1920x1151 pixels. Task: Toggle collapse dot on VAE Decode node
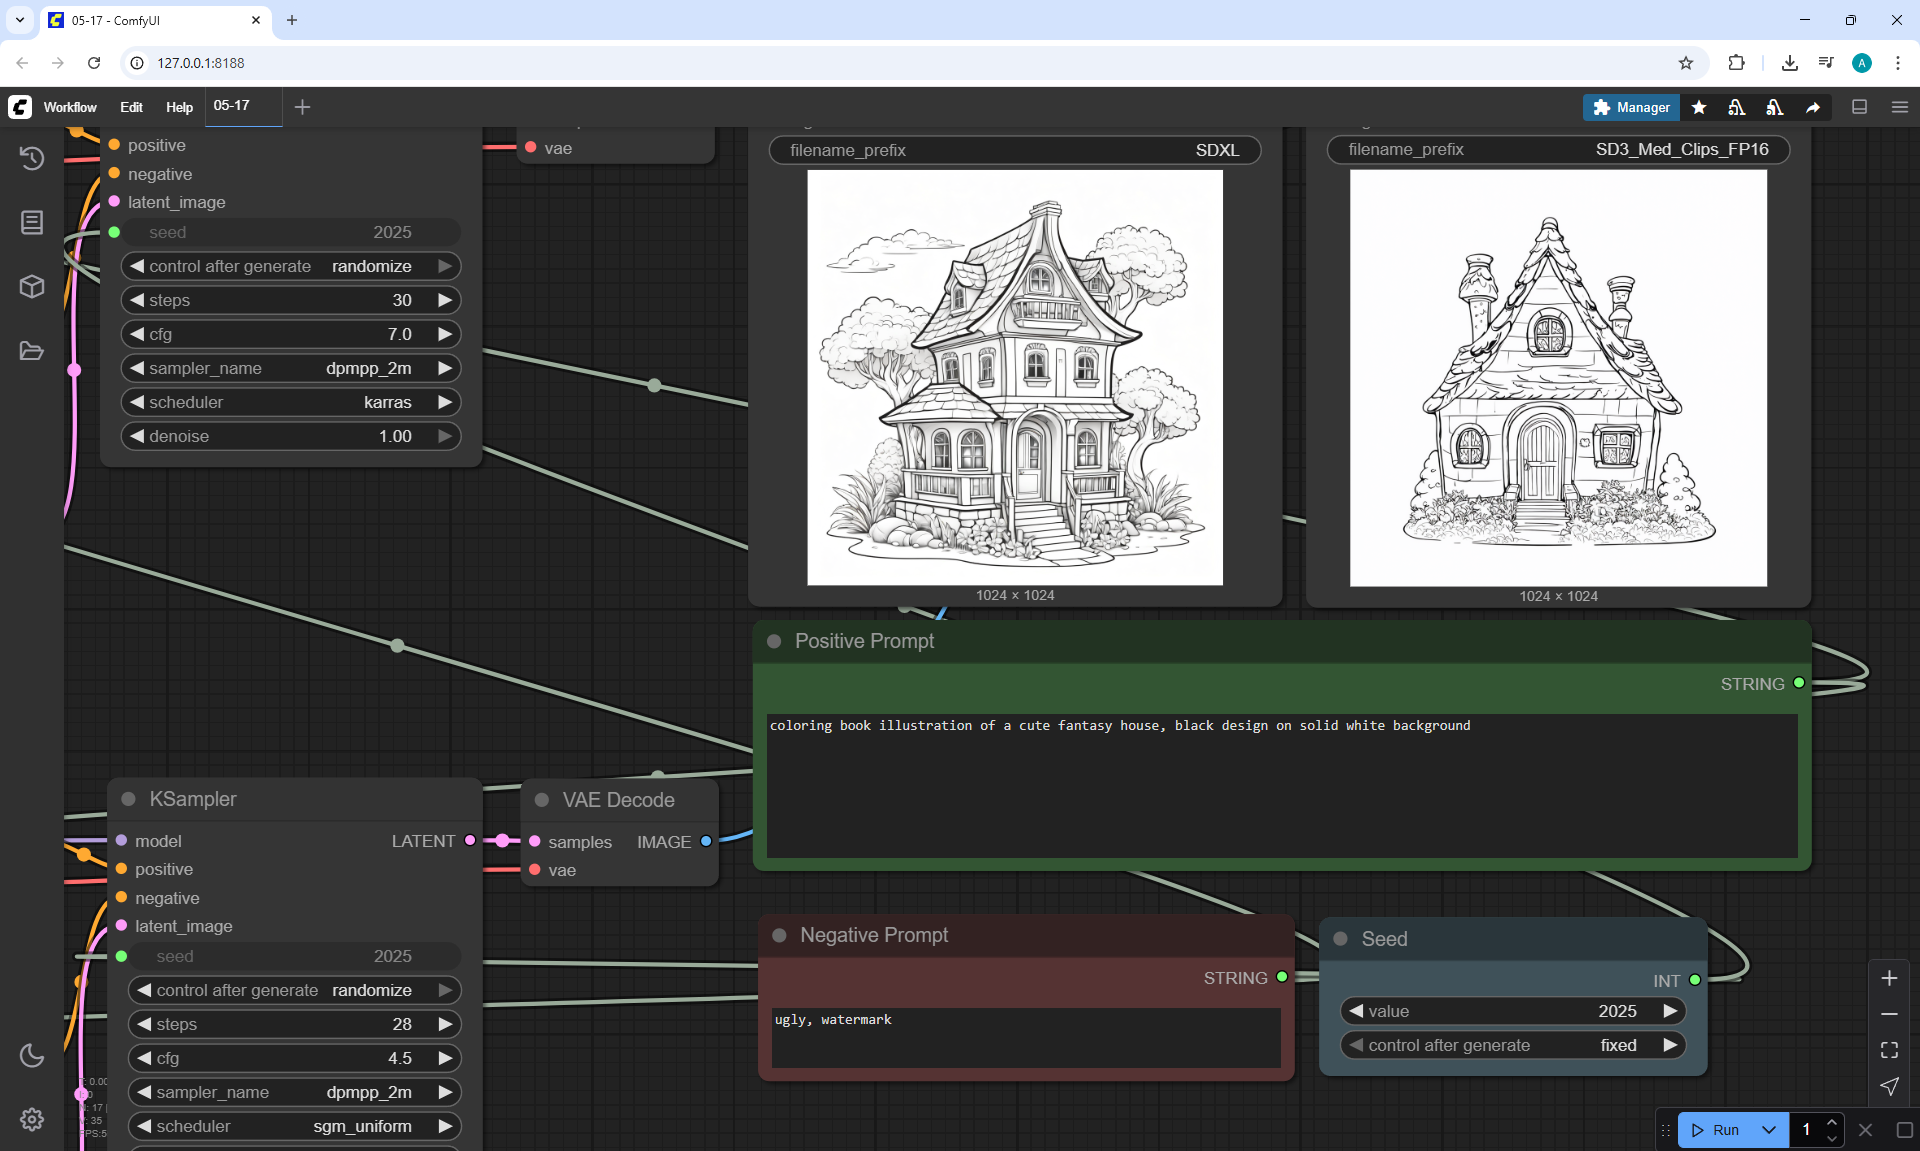(x=542, y=800)
